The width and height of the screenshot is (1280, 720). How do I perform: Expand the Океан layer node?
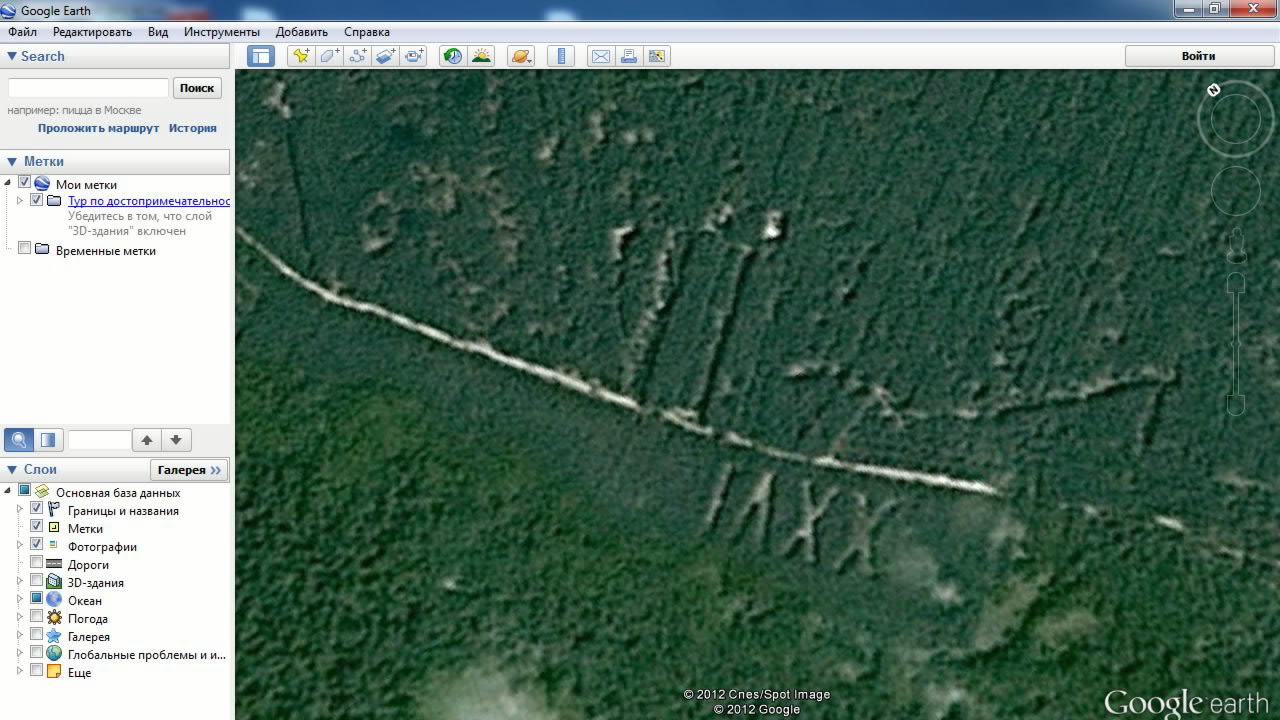20,600
